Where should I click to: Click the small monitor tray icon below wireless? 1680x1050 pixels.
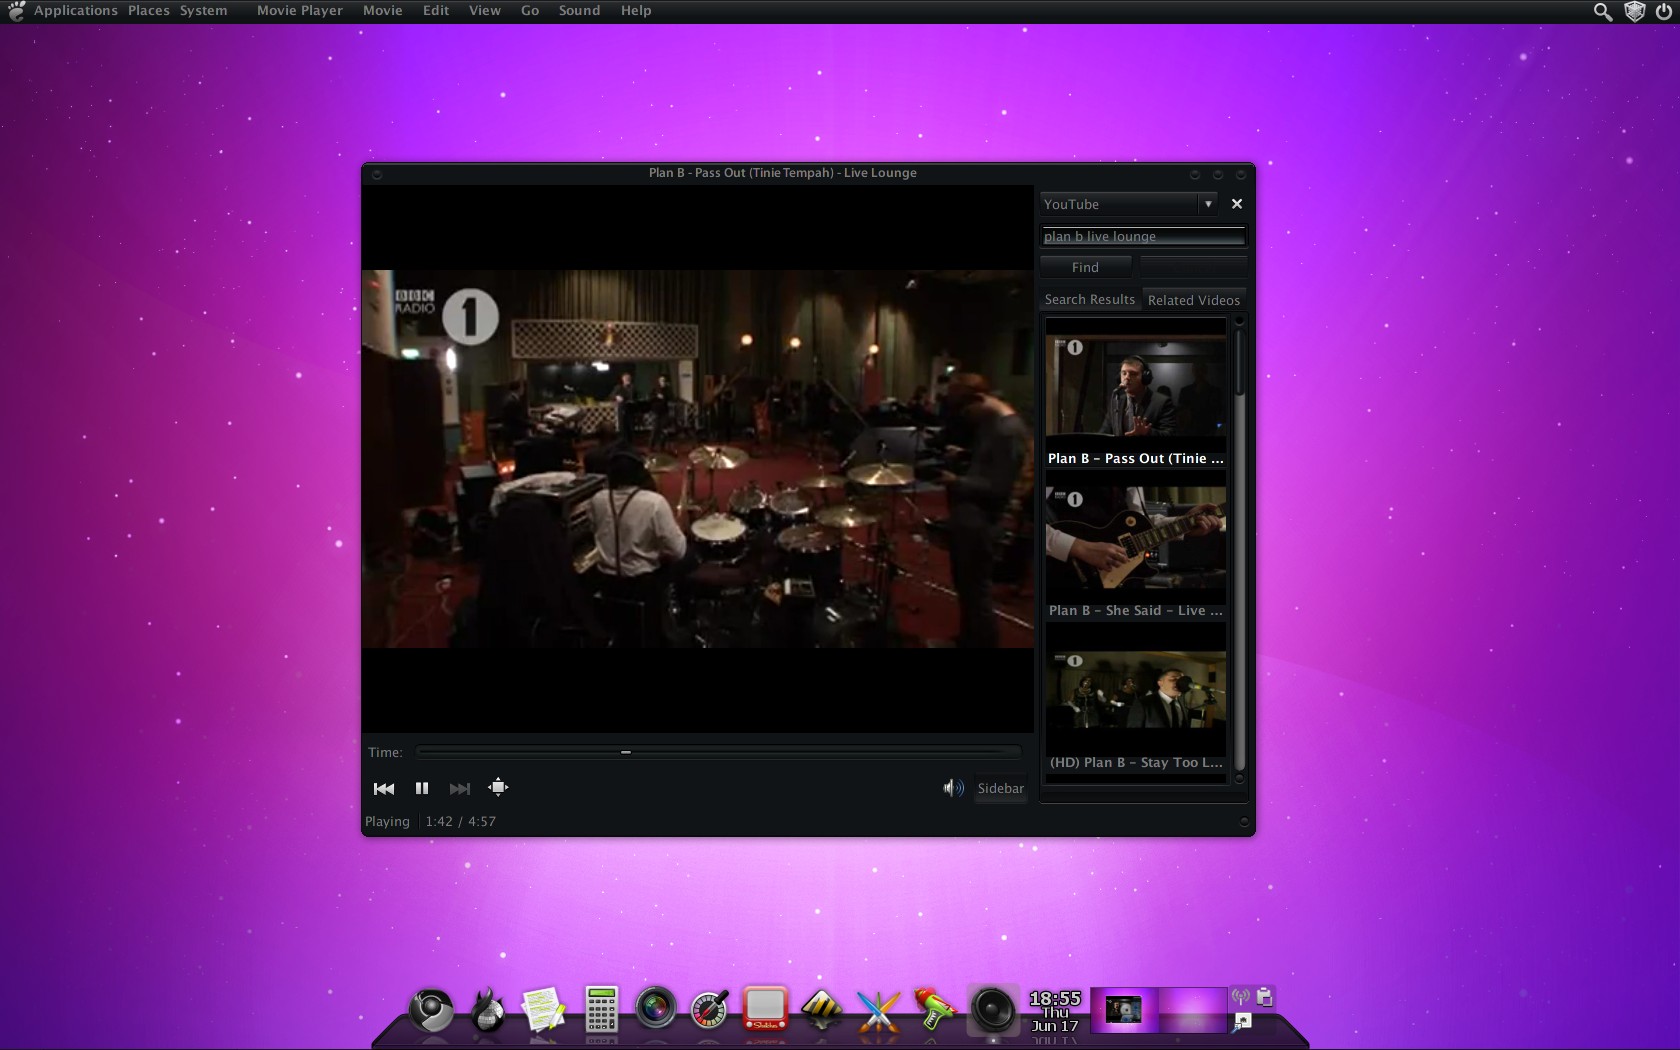click(x=1242, y=1022)
